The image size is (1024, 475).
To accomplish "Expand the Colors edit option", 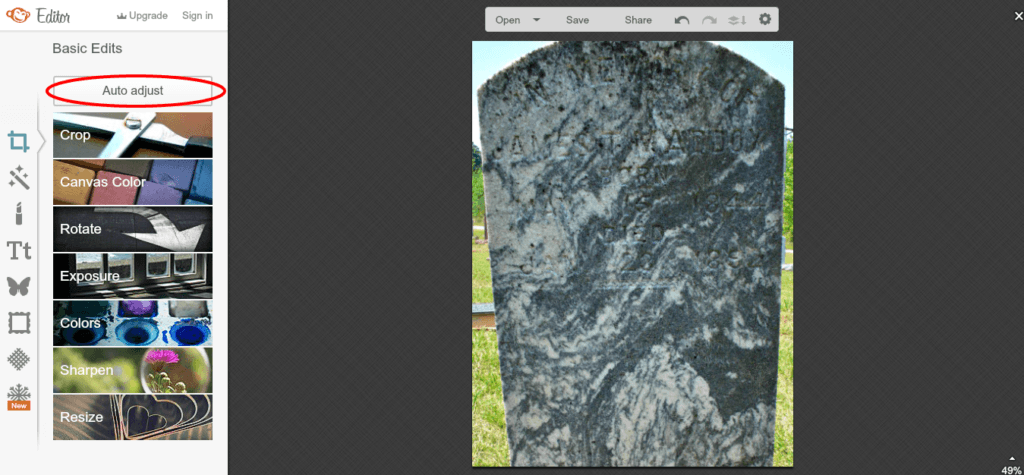I will coord(132,323).
